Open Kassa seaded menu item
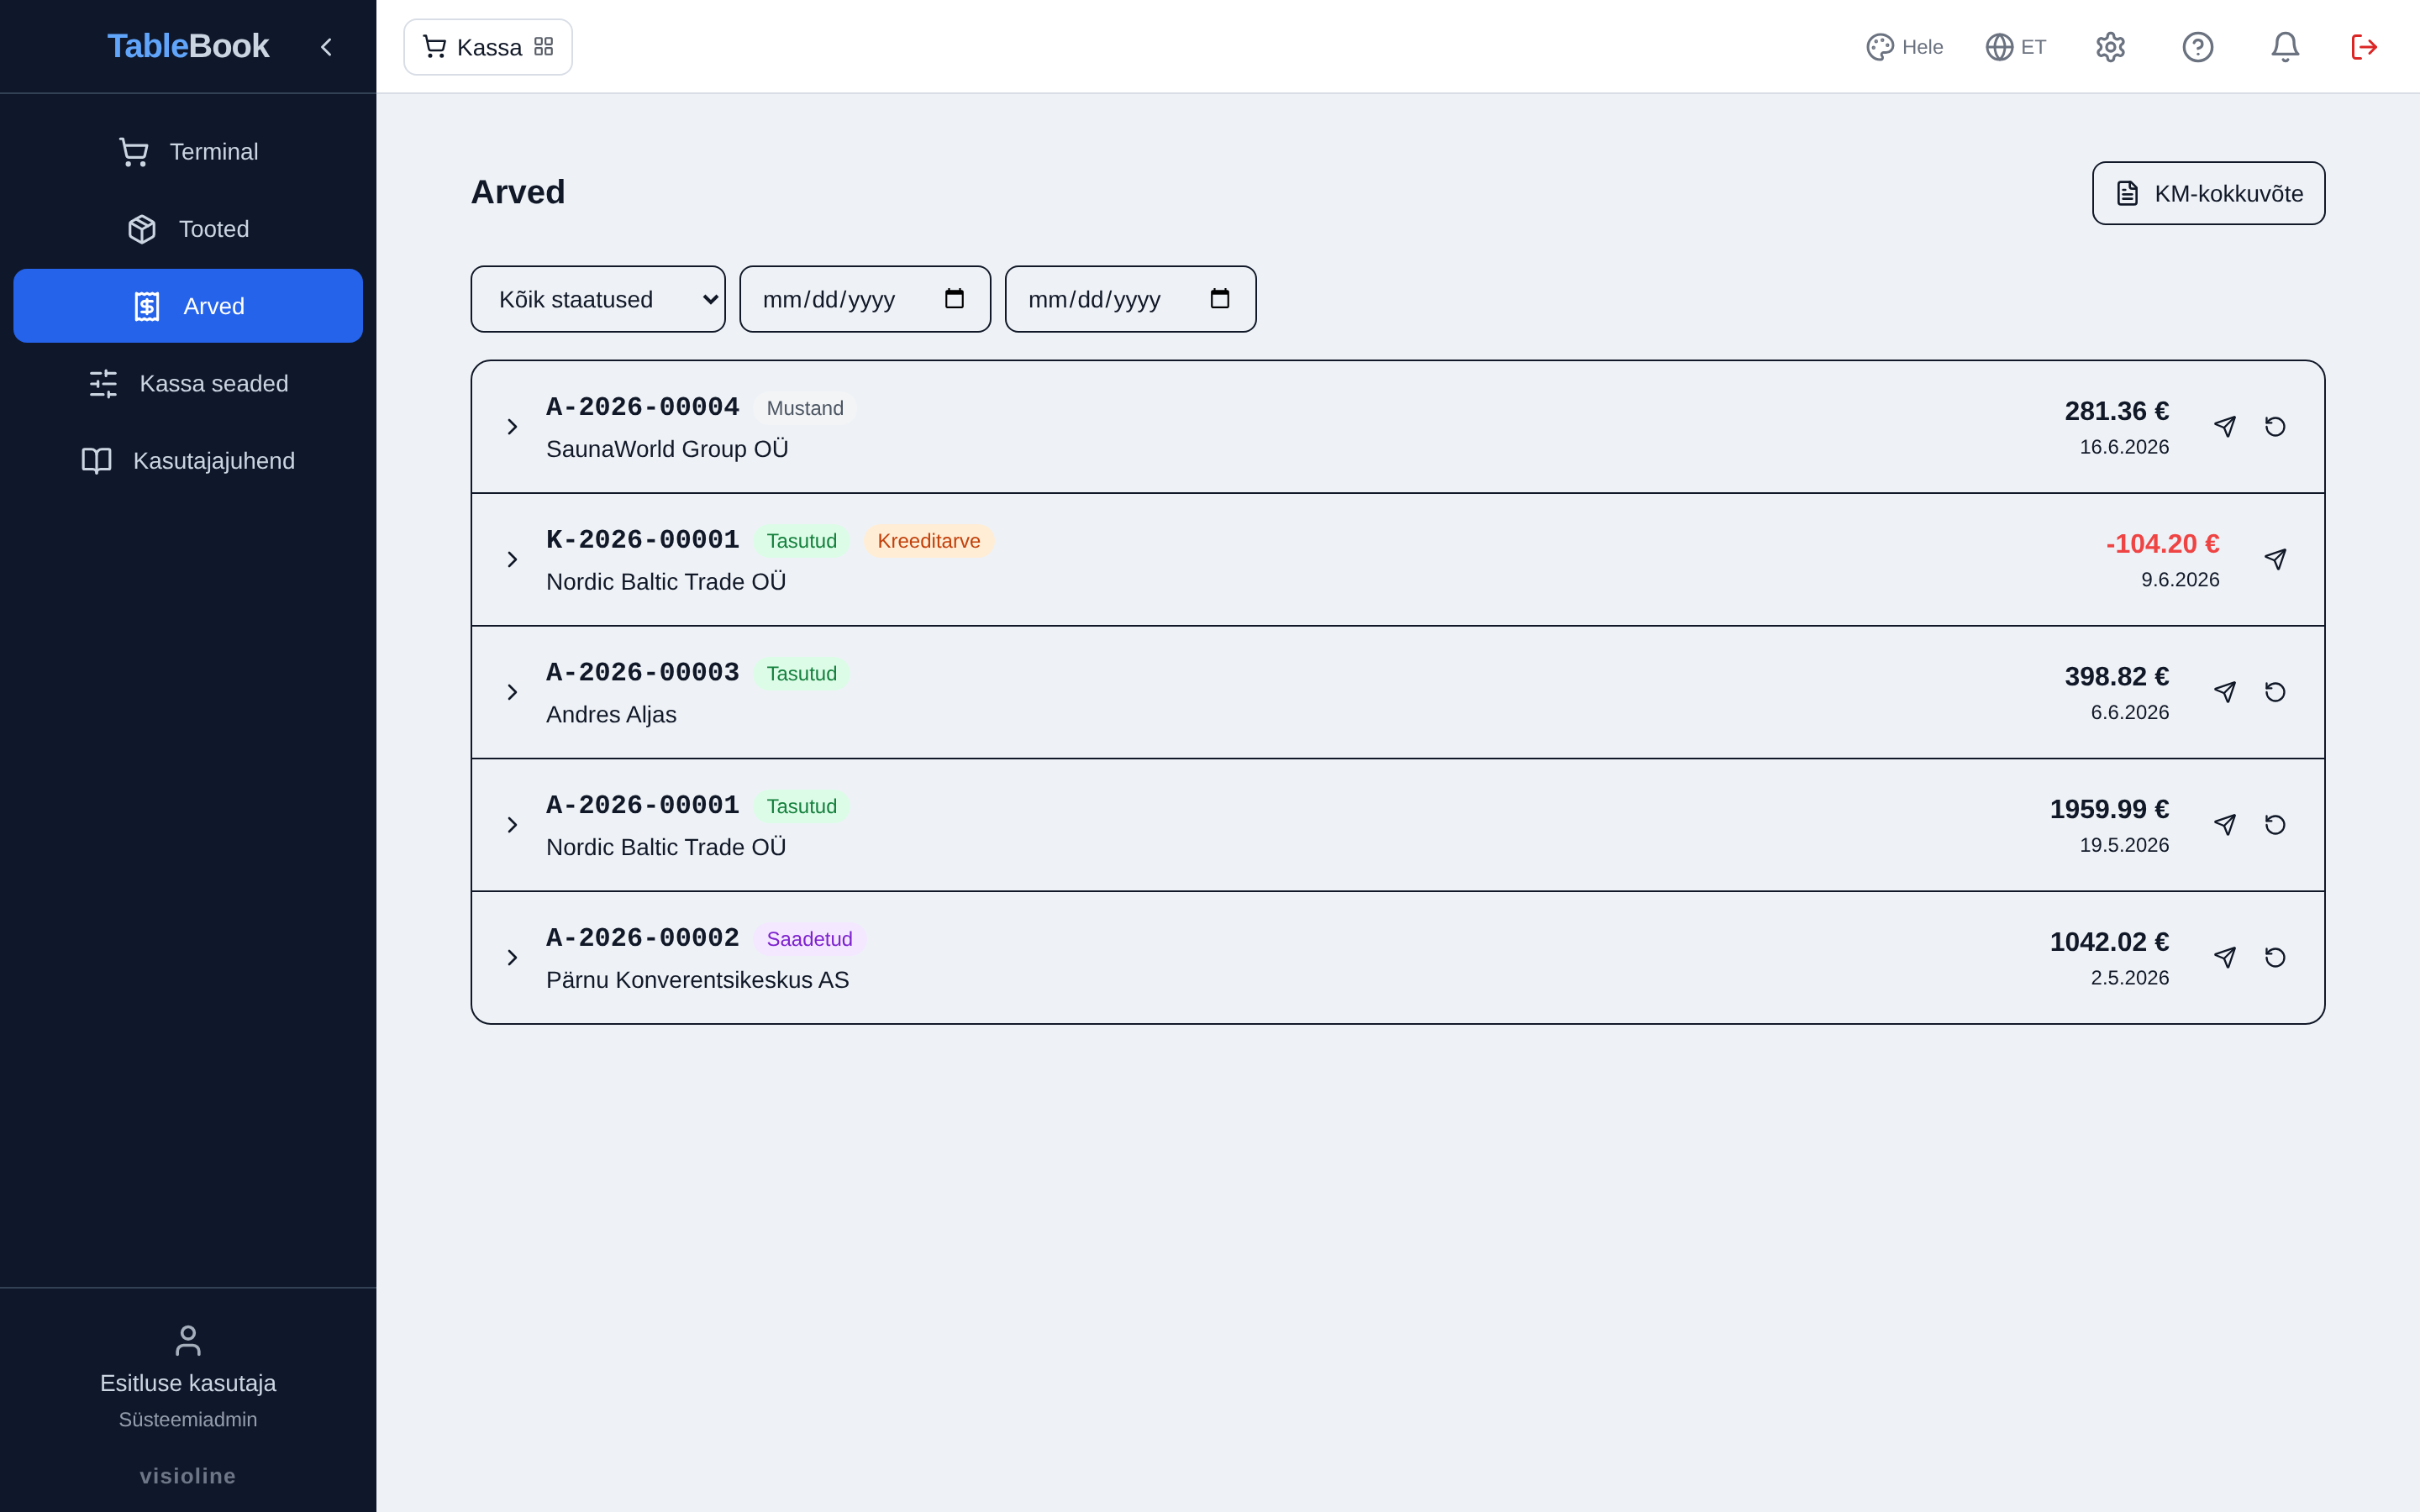2420x1512 pixels. point(188,384)
